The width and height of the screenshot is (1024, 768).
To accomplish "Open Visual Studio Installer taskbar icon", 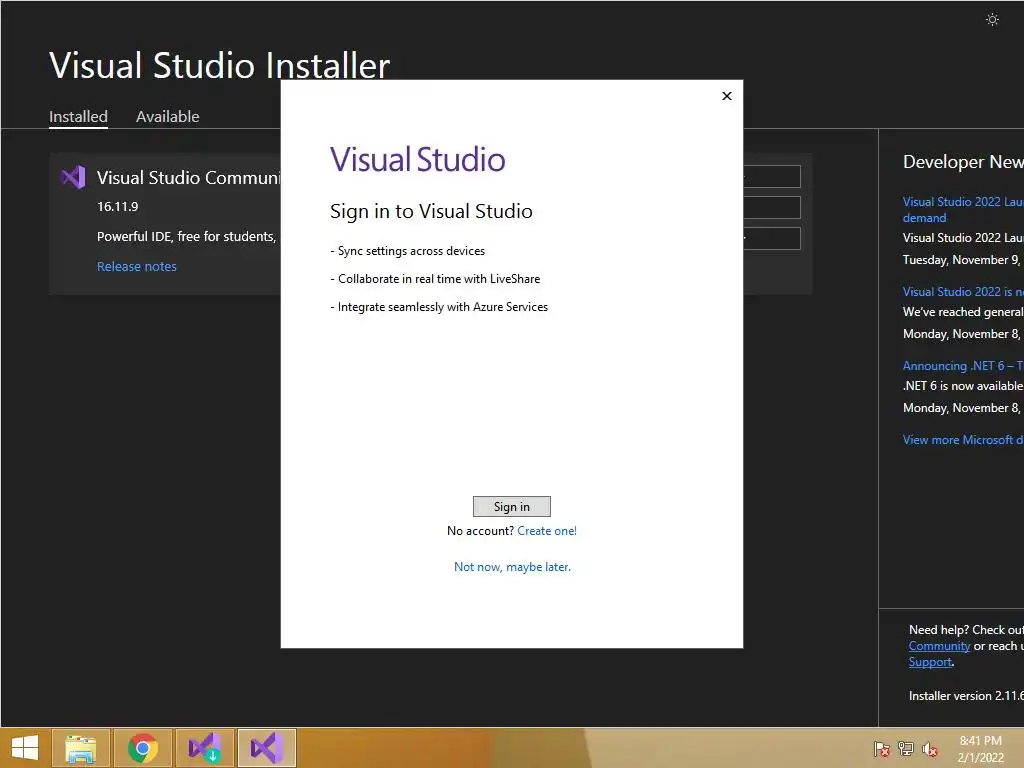I will click(x=204, y=748).
